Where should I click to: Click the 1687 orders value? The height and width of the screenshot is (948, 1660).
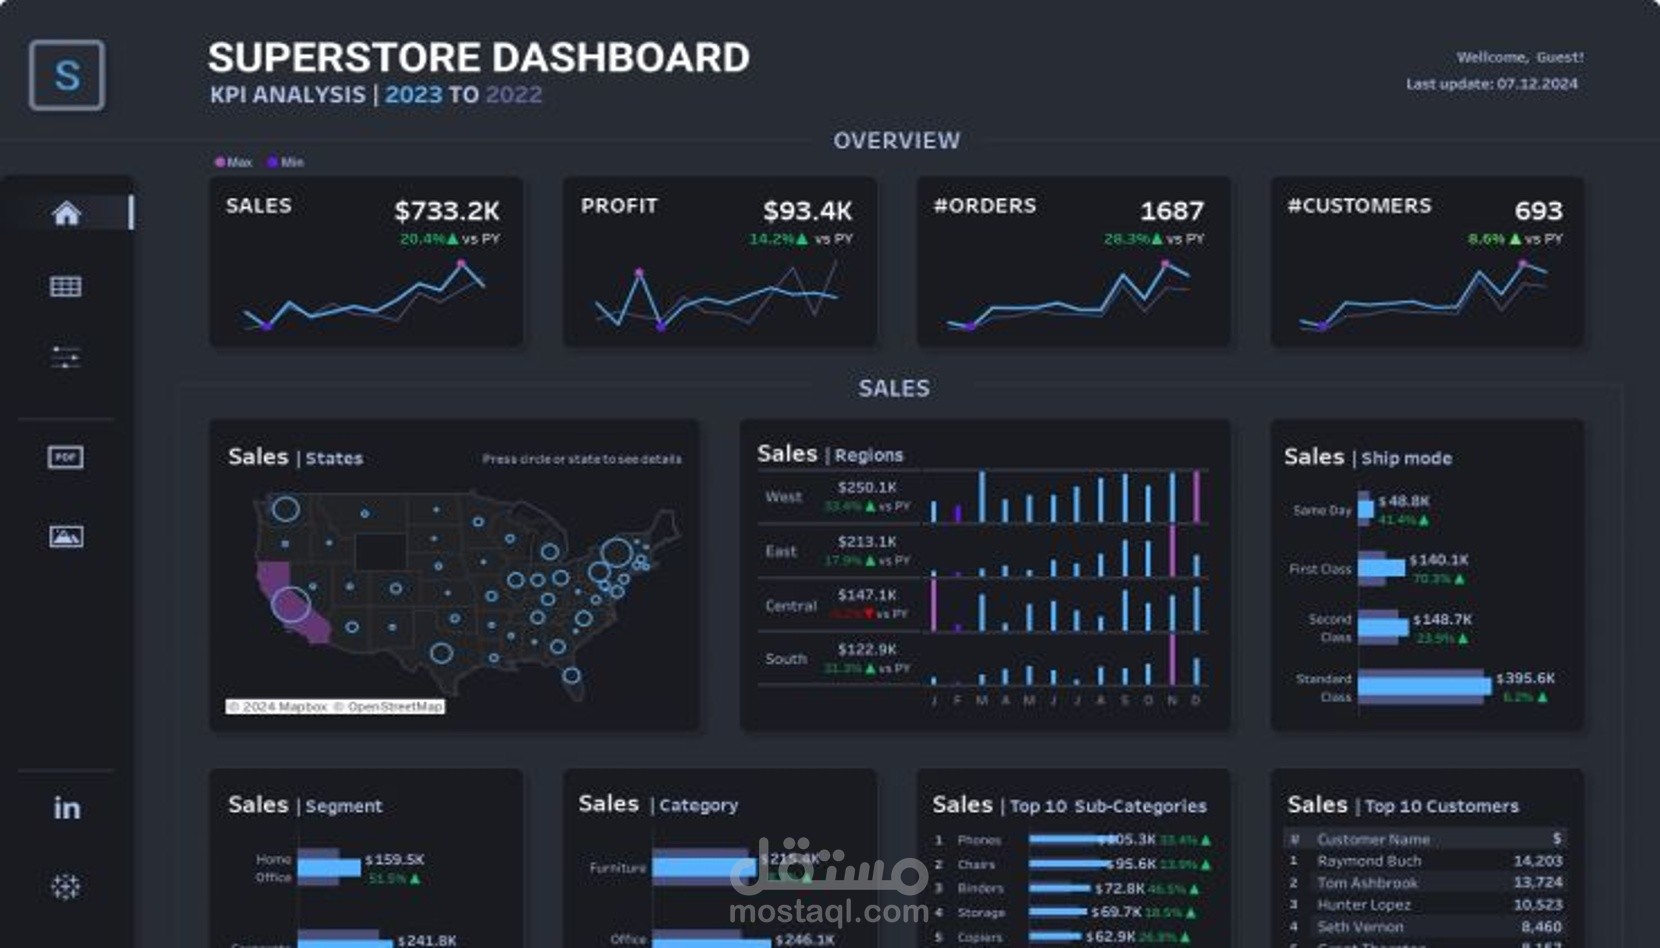coord(1172,211)
